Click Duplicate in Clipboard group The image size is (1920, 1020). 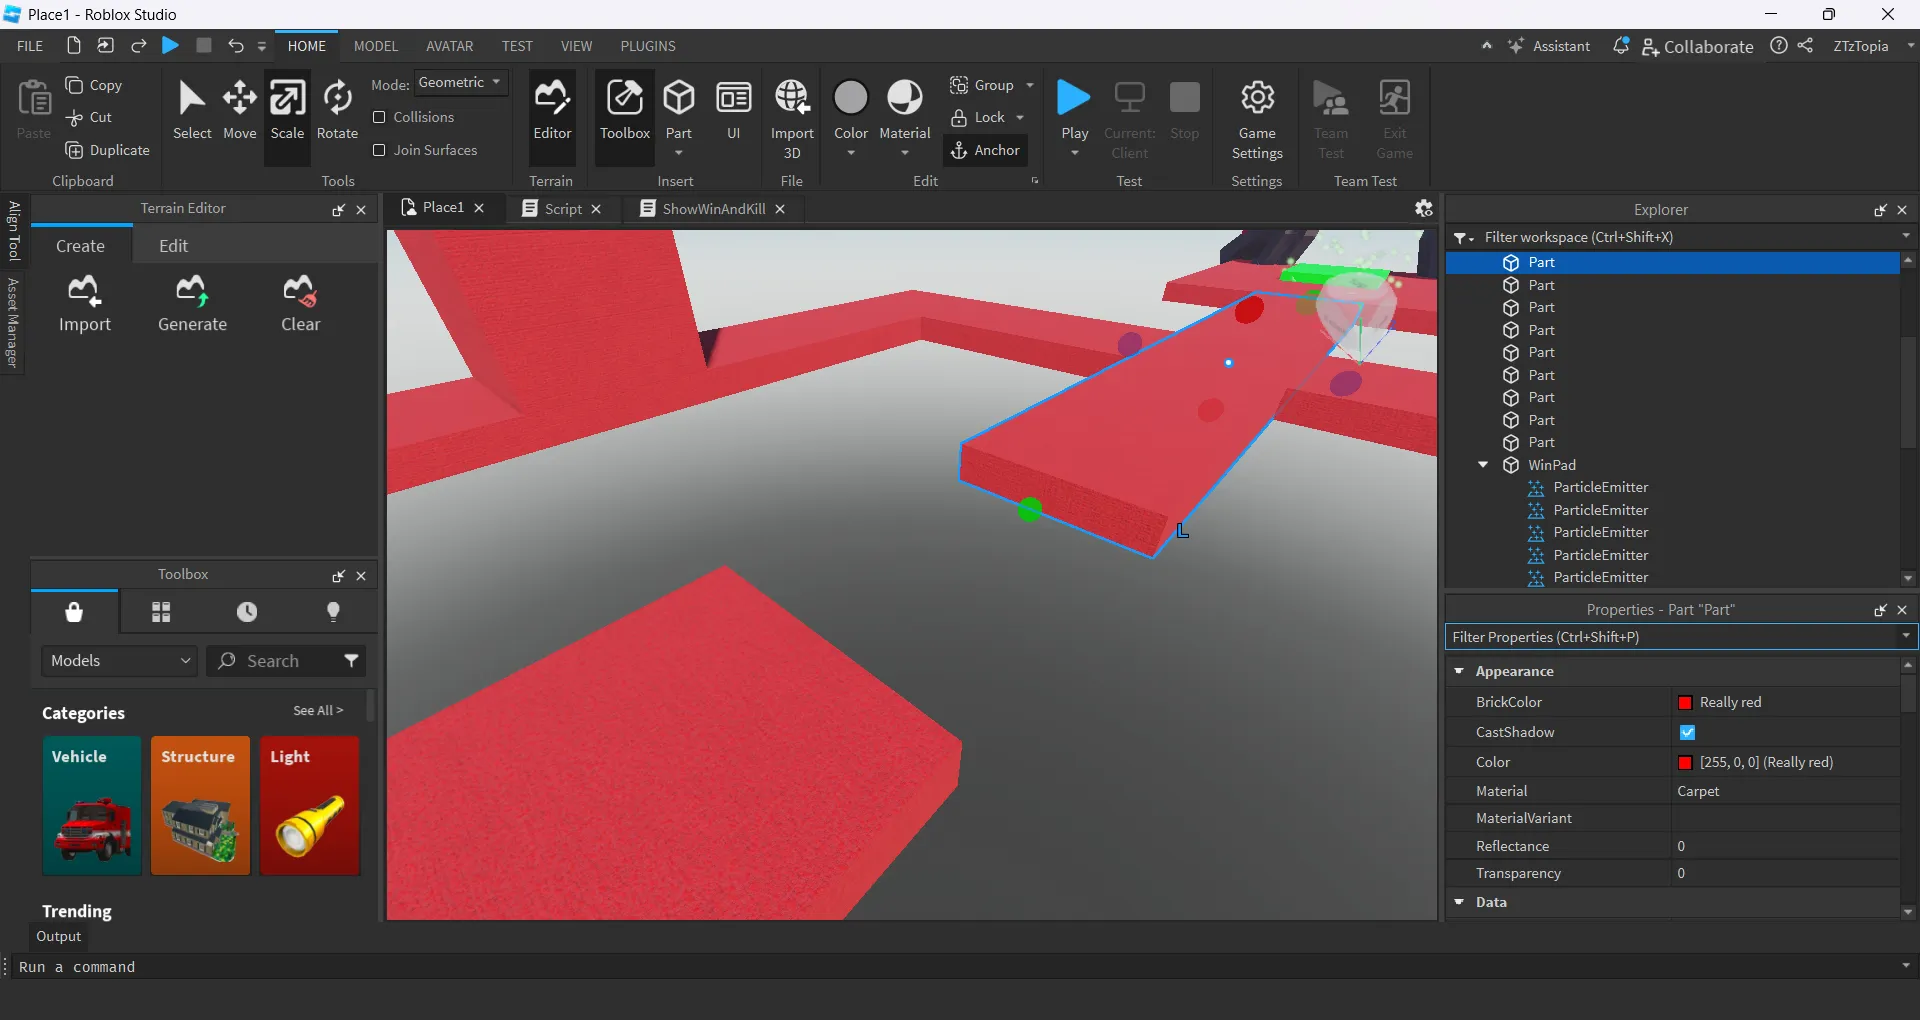107,150
